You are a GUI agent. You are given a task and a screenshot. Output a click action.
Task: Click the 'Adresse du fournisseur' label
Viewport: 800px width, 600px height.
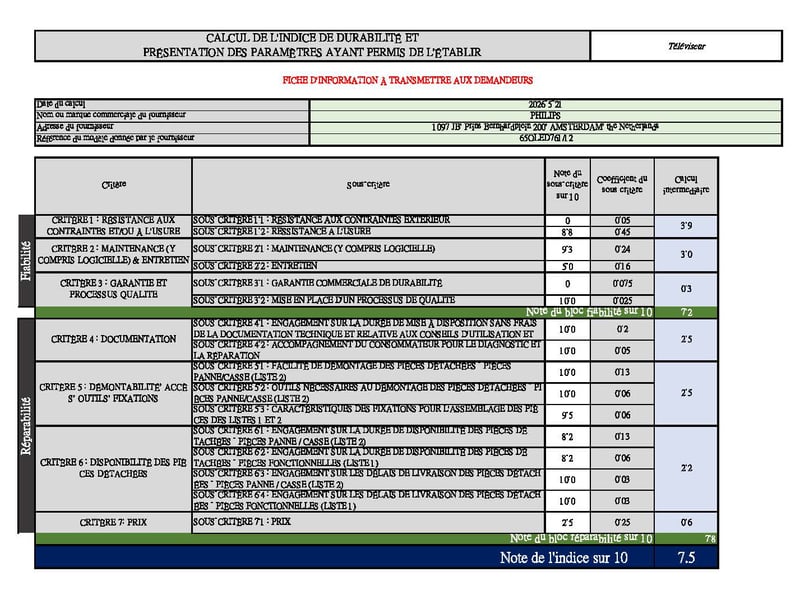coord(75,127)
